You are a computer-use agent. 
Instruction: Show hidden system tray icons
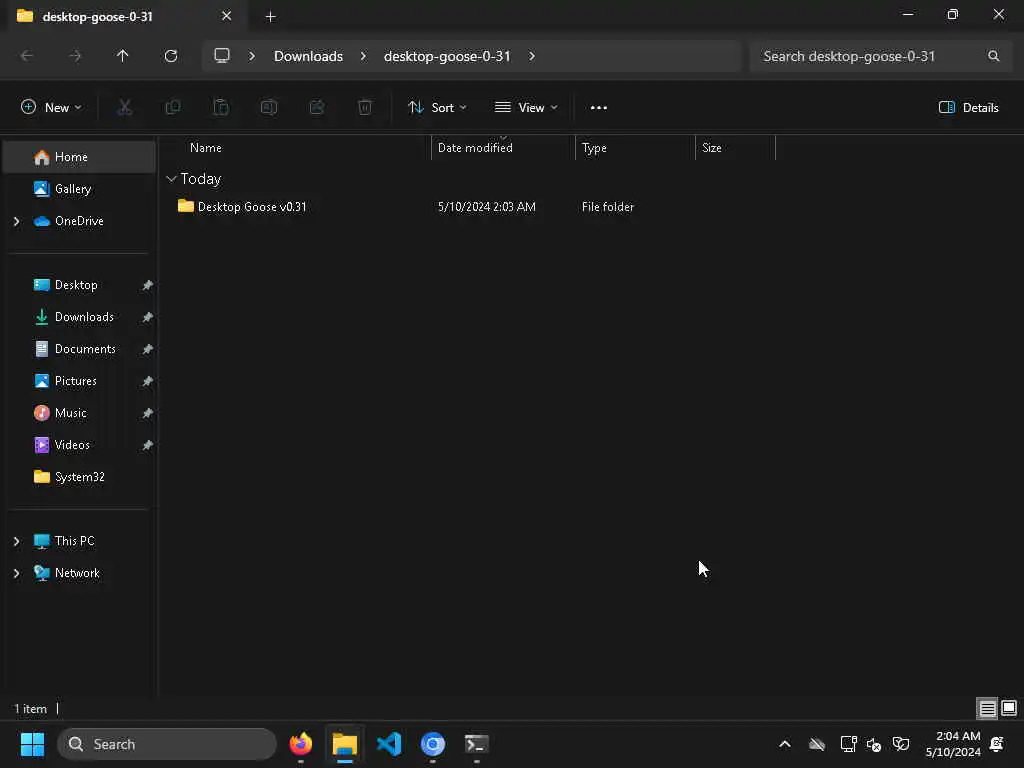point(785,744)
